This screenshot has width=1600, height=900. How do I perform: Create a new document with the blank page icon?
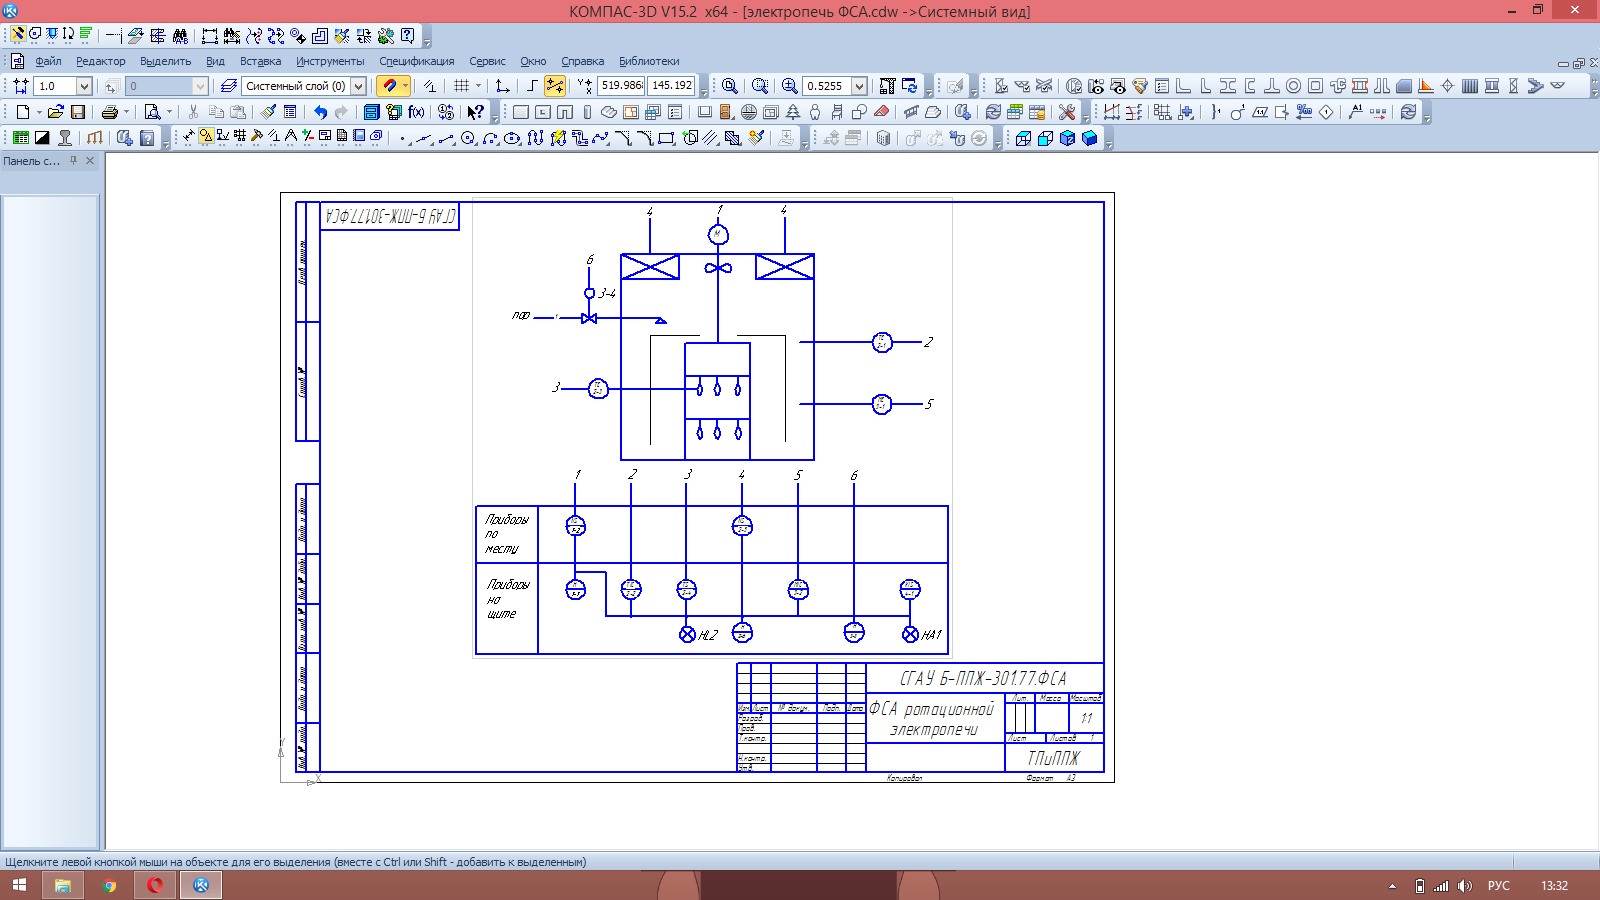[x=23, y=112]
